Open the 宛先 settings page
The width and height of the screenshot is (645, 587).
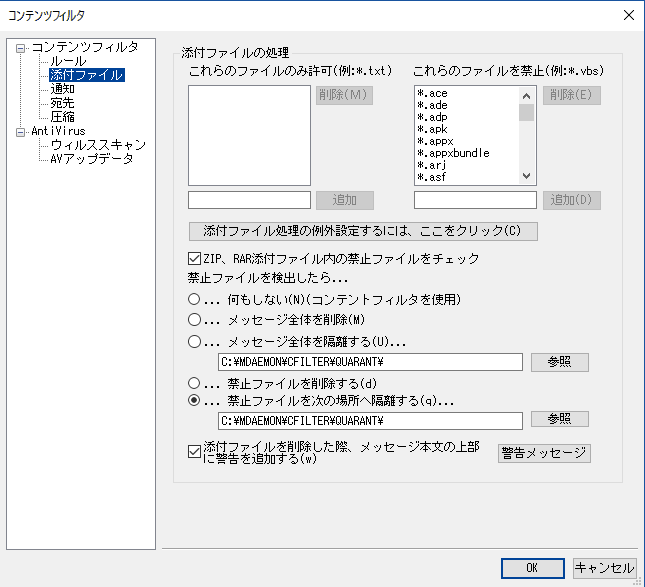pyautogui.click(x=62, y=103)
